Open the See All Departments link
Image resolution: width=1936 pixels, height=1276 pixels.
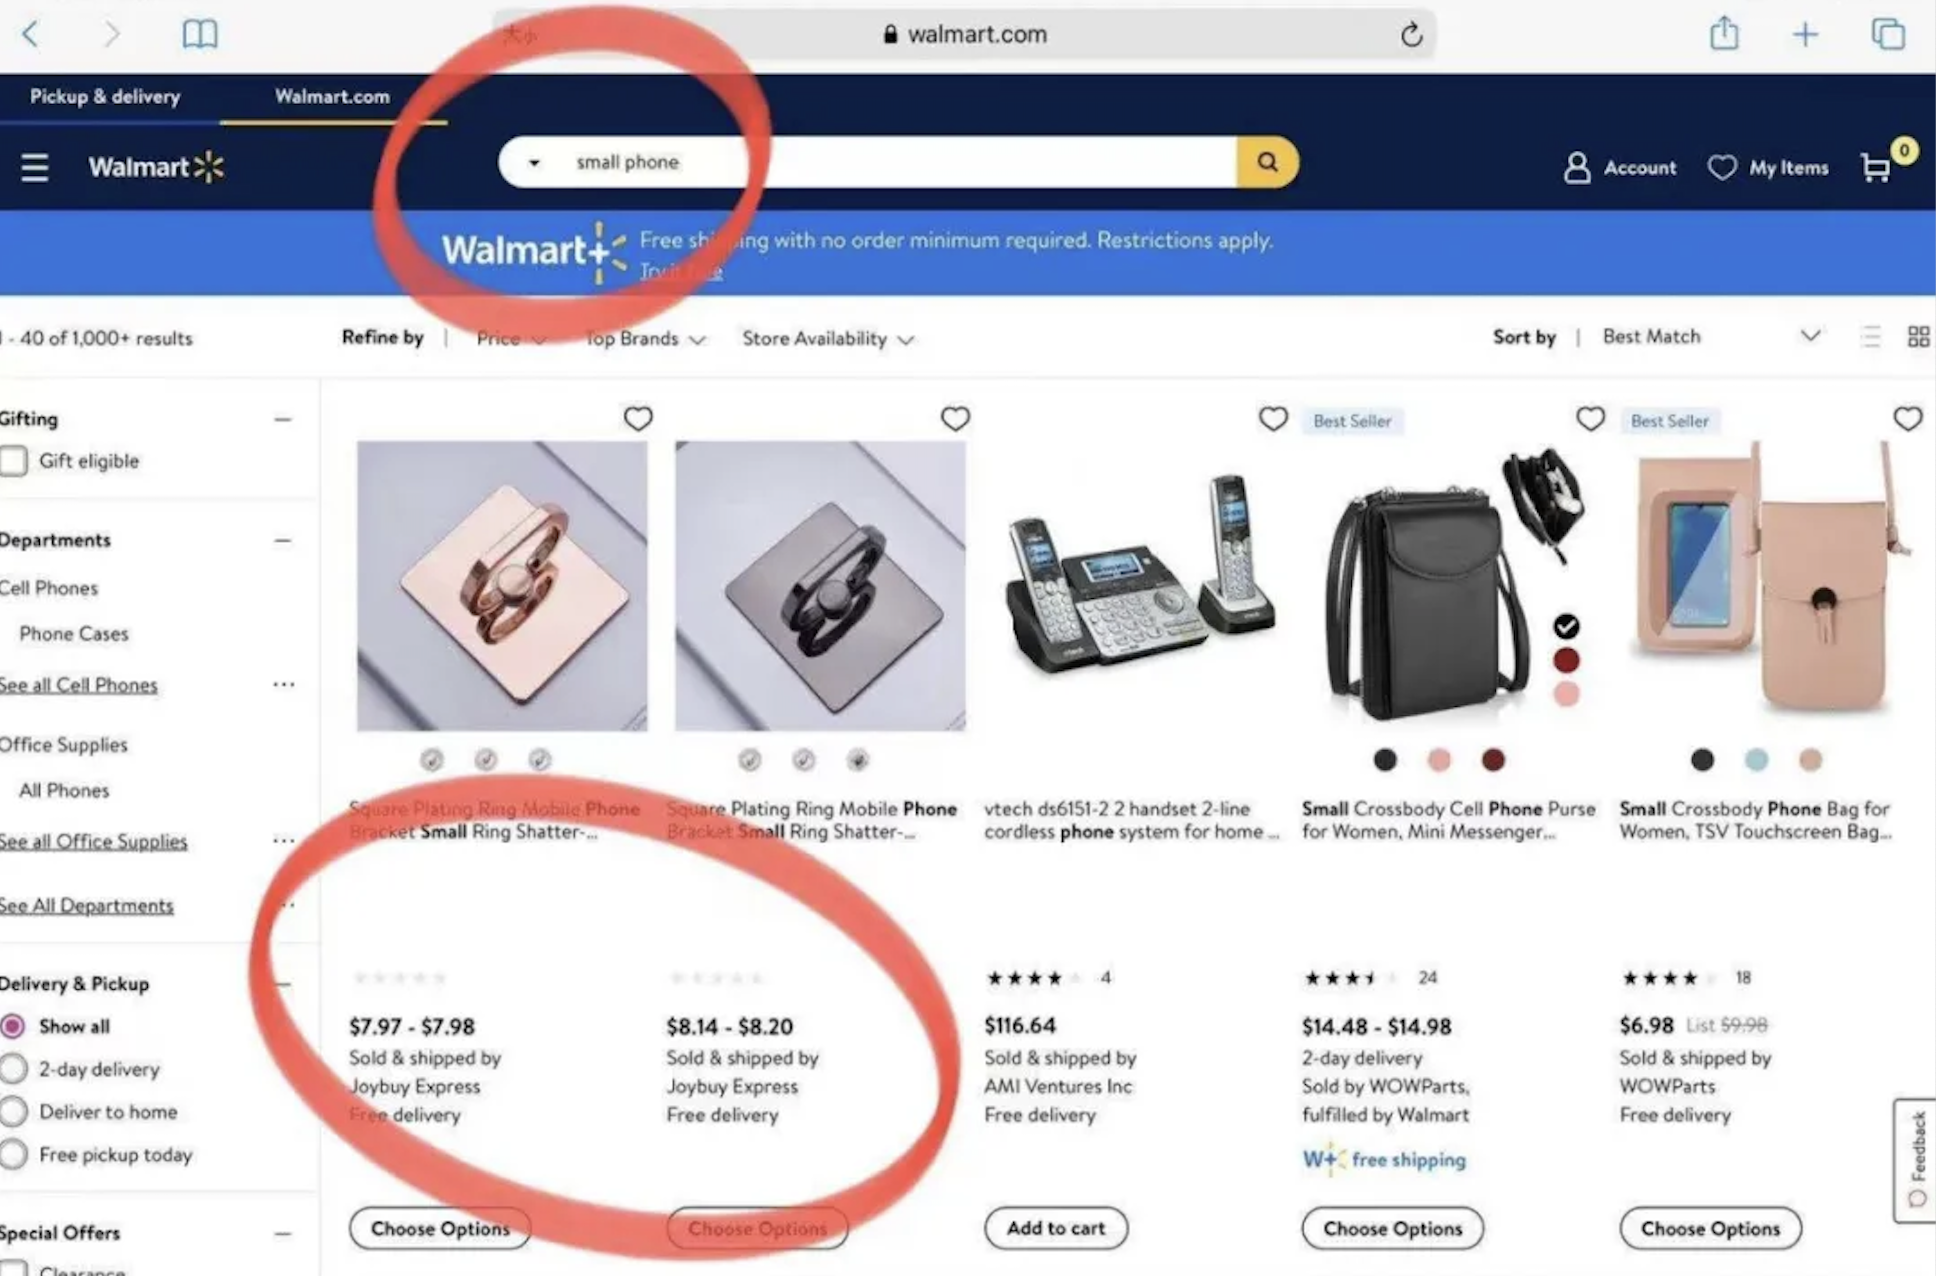[86, 906]
